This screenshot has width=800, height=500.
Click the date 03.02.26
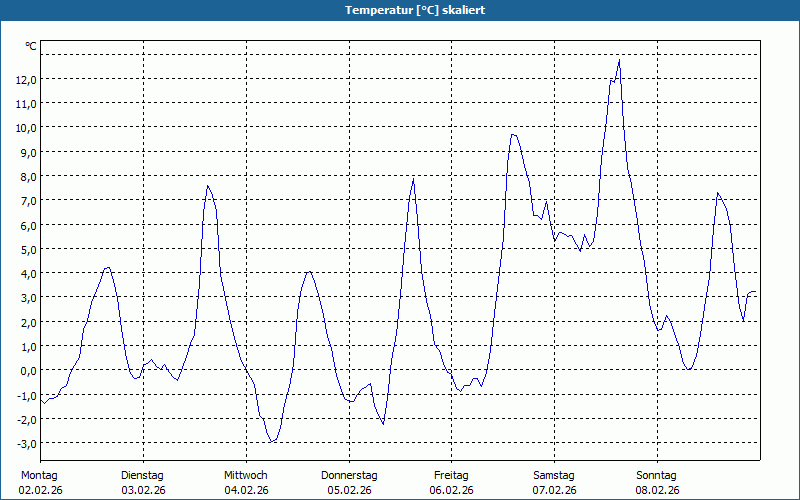143,491
